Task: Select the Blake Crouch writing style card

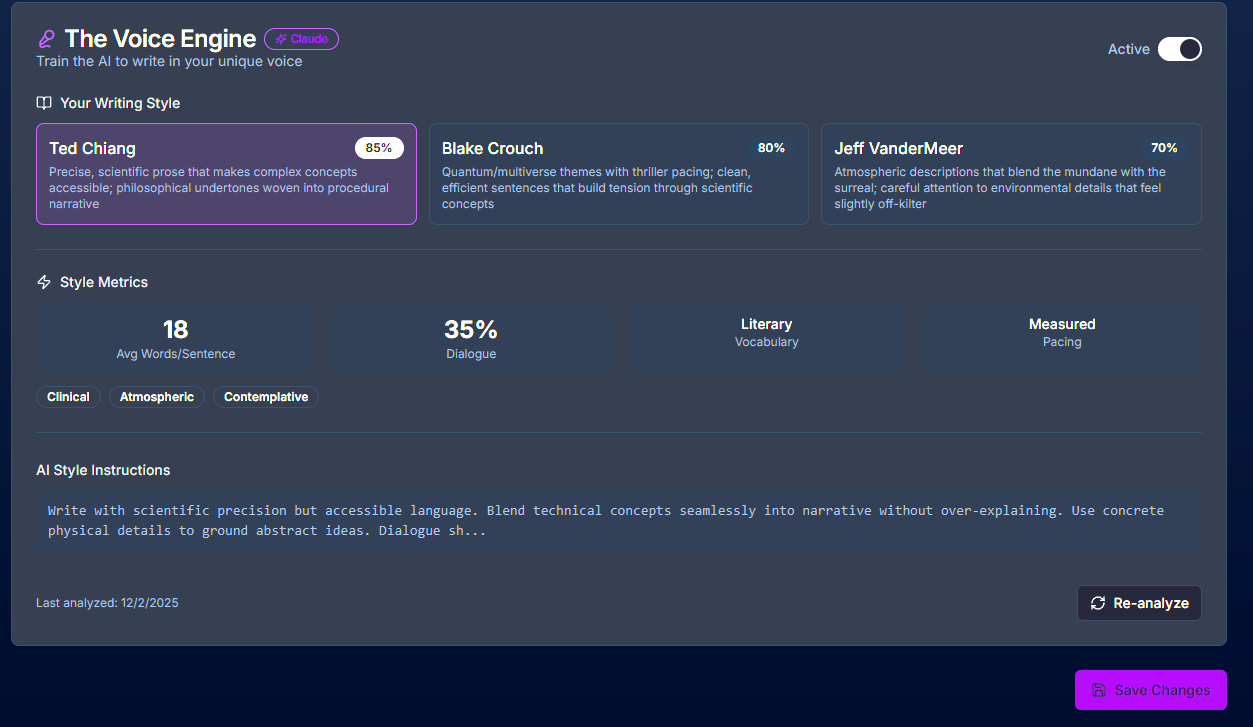Action: tap(618, 174)
